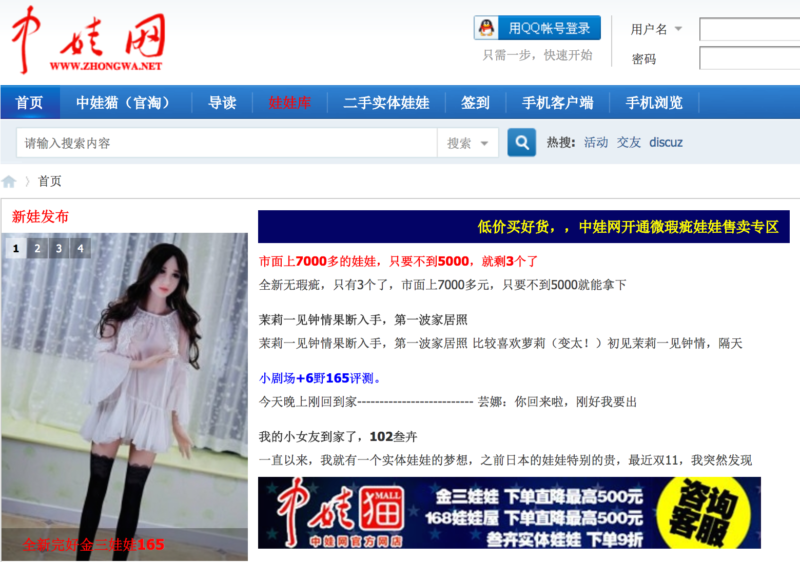800x562 pixels.
Task: Open slideshow caption 全新完好金三娃娃165
Action: (x=93, y=545)
